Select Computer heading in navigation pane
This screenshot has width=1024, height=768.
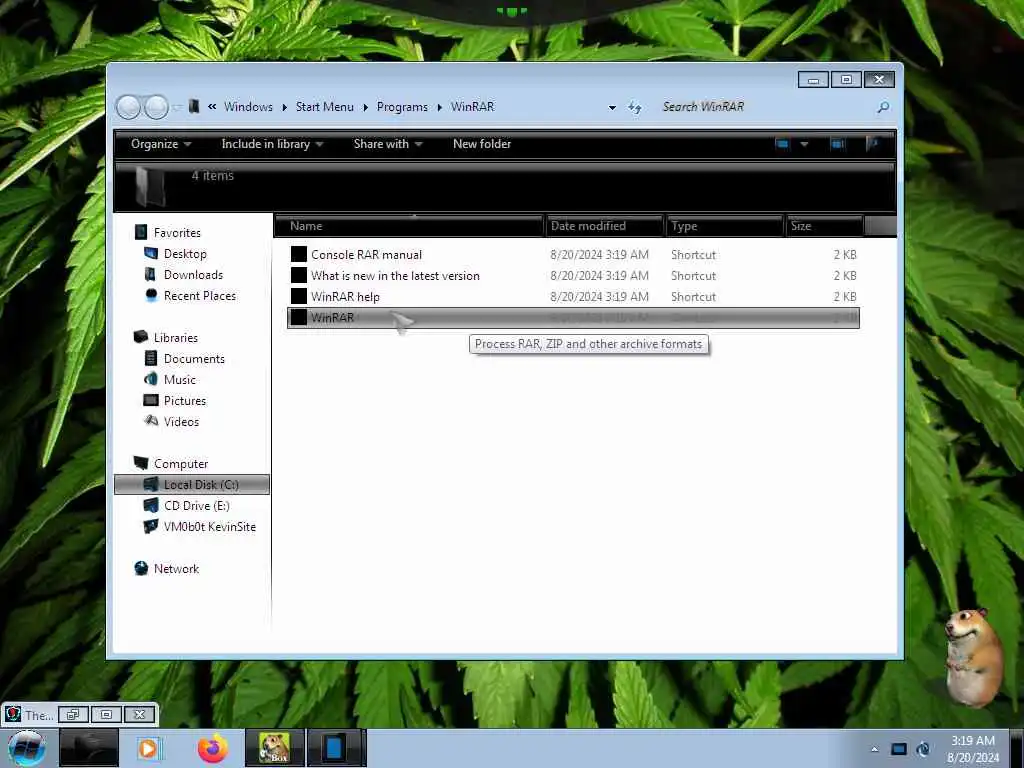pyautogui.click(x=181, y=464)
